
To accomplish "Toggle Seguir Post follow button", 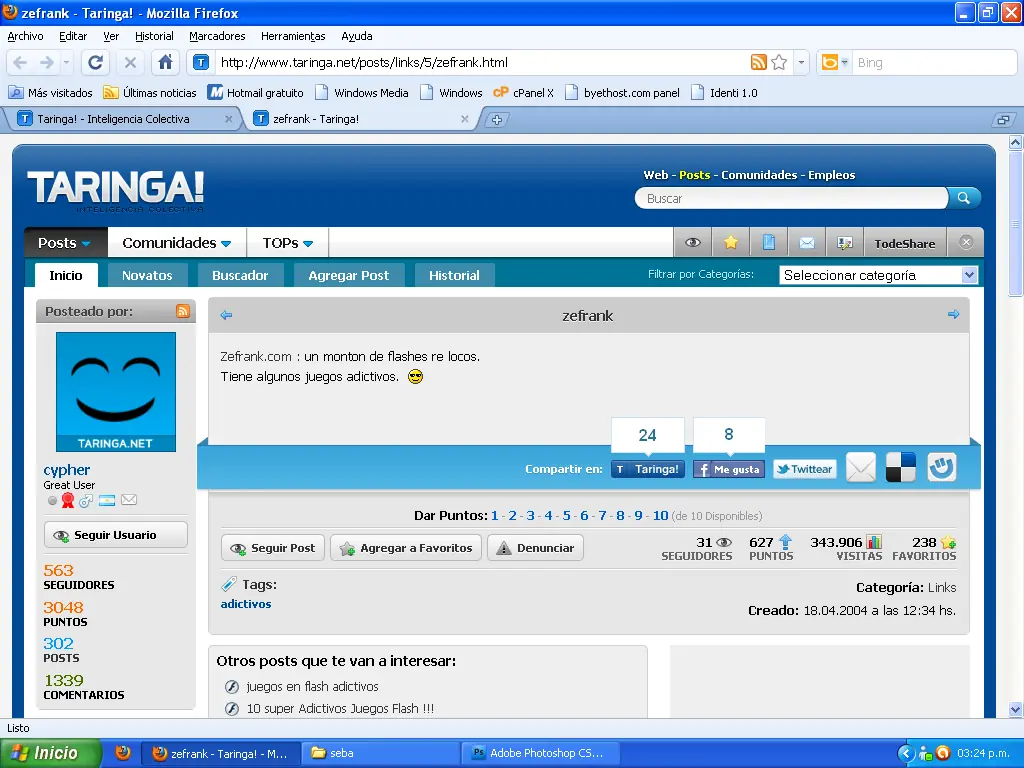I will coord(273,548).
